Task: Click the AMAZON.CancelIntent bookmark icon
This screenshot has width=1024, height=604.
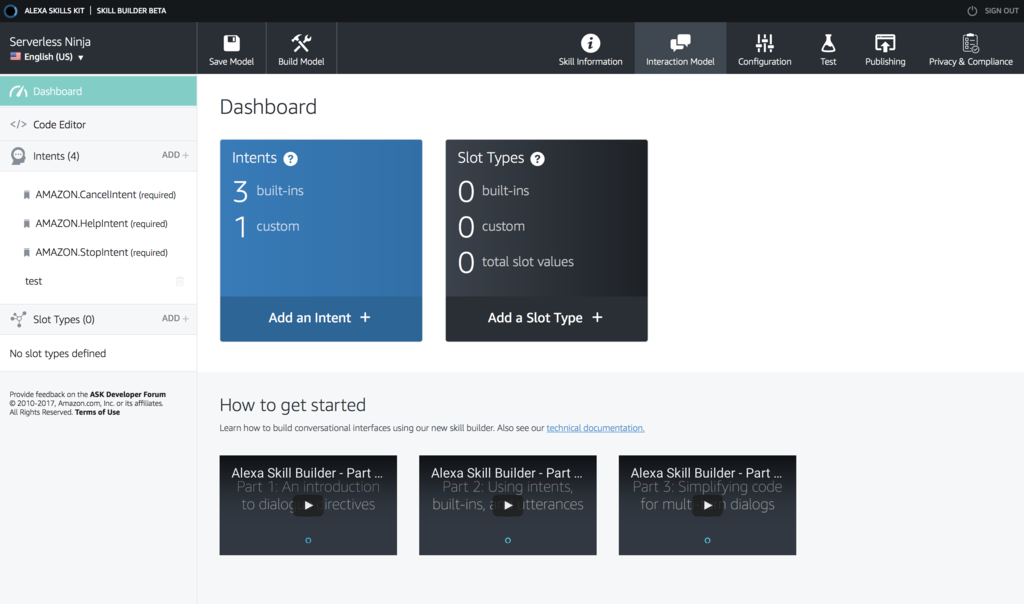Action: pyautogui.click(x=26, y=195)
